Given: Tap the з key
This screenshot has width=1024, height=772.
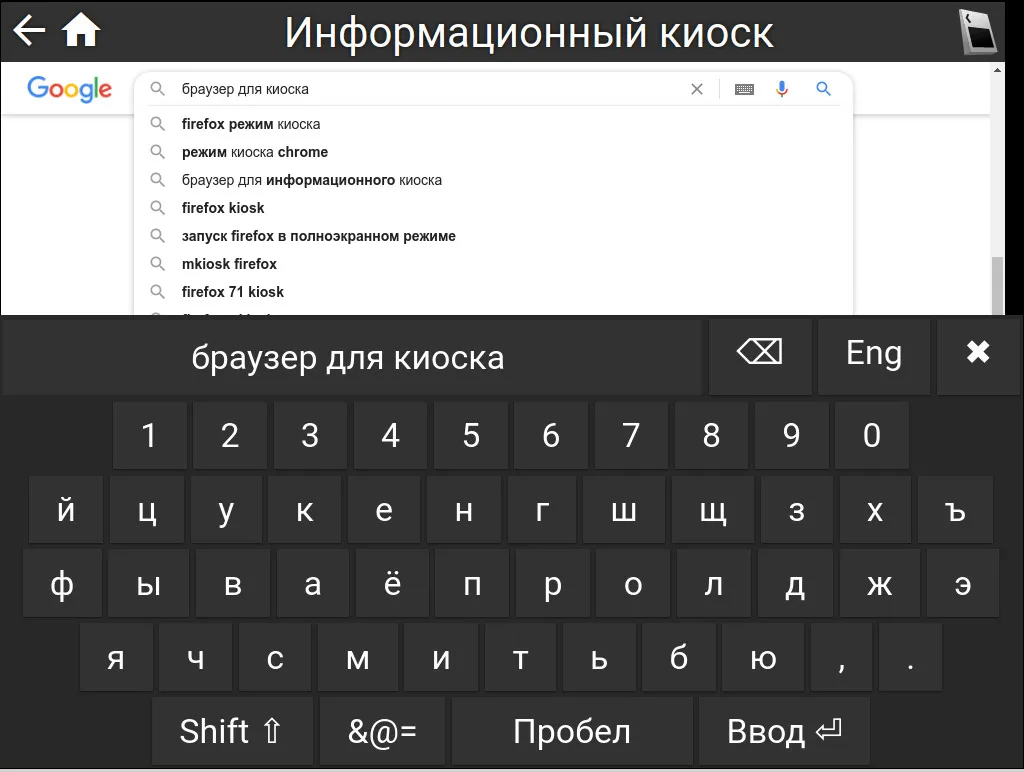Looking at the screenshot, I should 797,509.
